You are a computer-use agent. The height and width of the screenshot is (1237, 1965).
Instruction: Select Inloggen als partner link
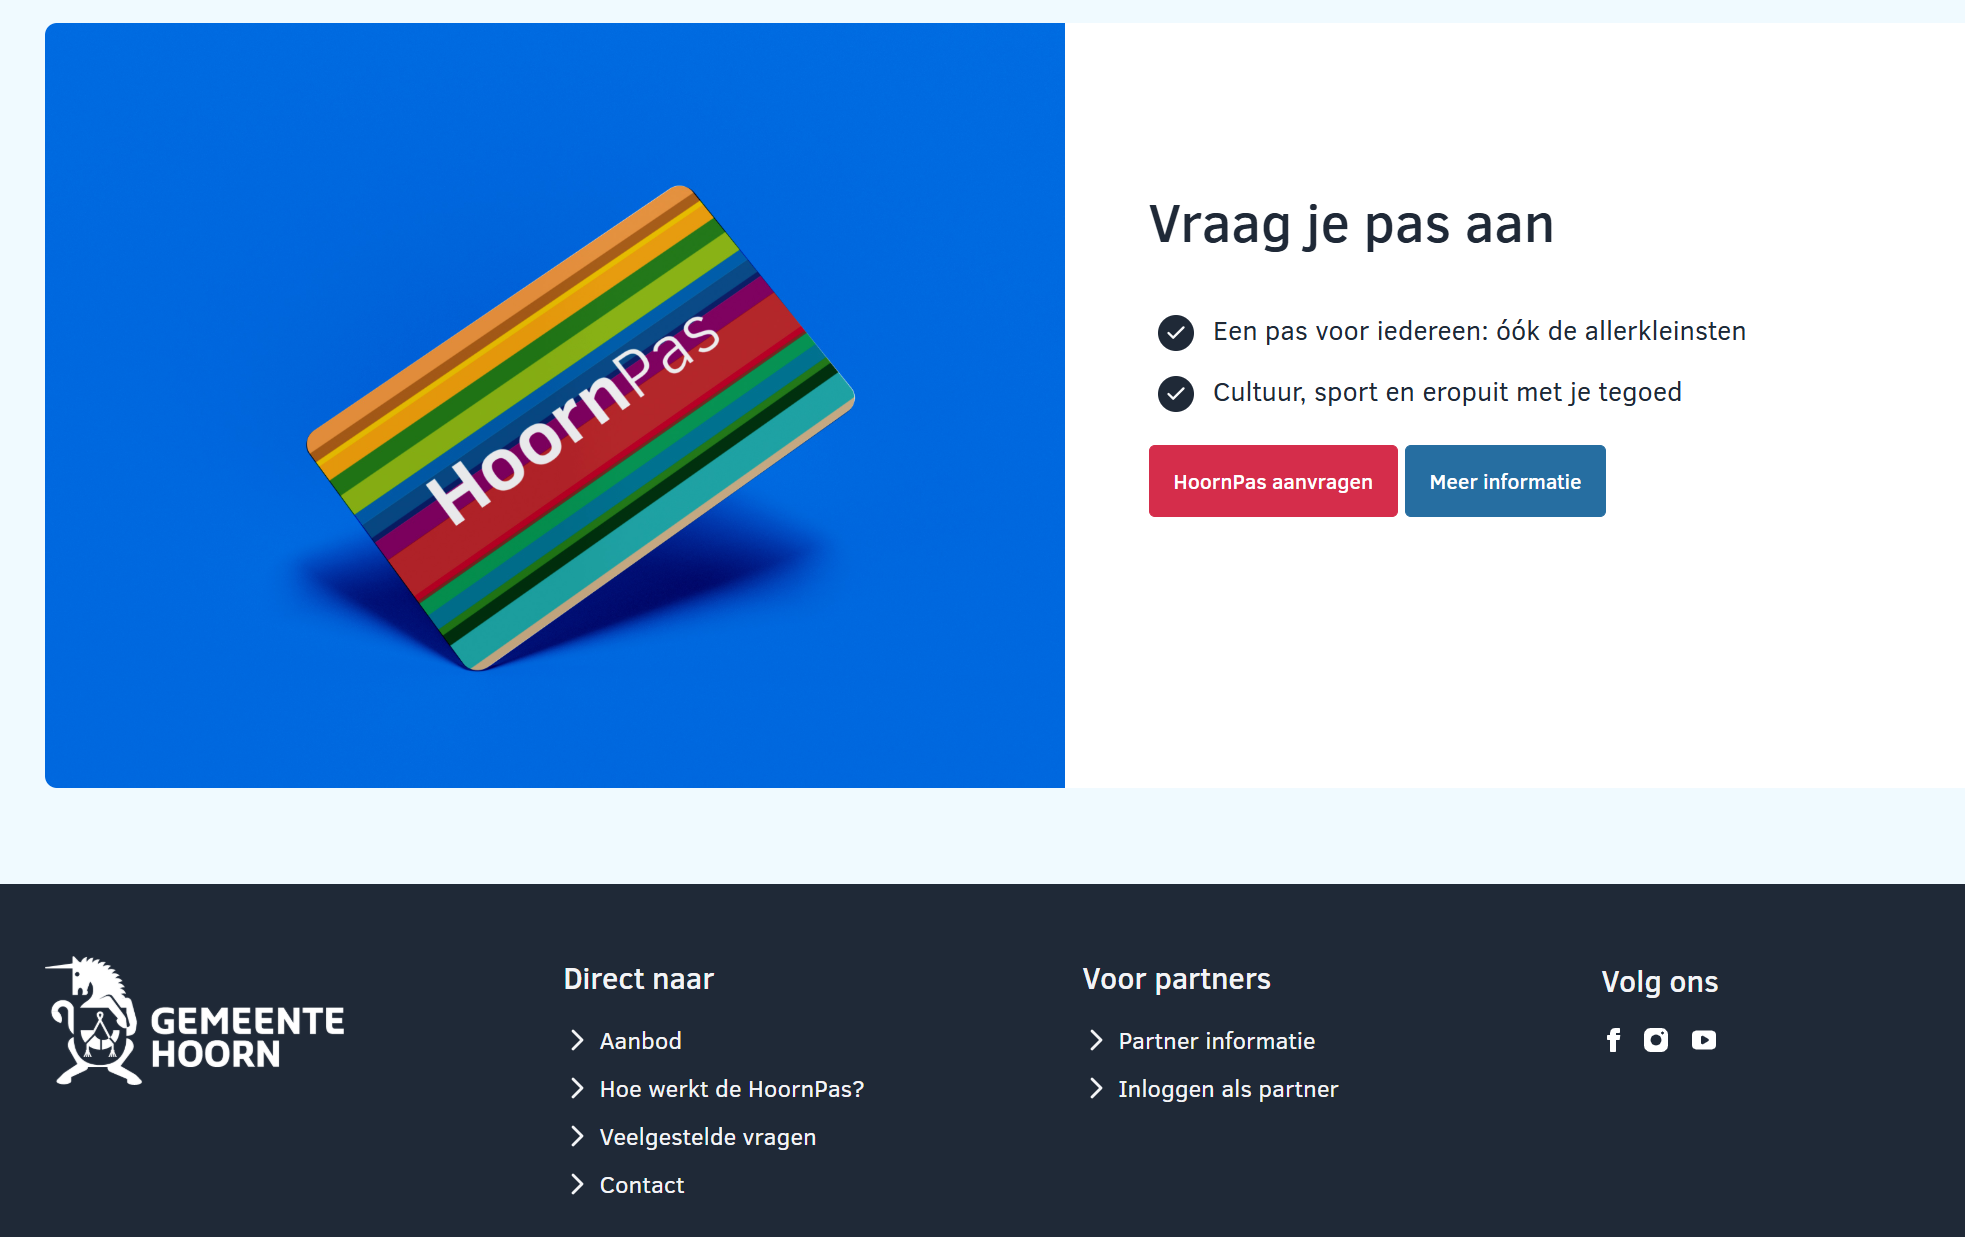(x=1227, y=1089)
